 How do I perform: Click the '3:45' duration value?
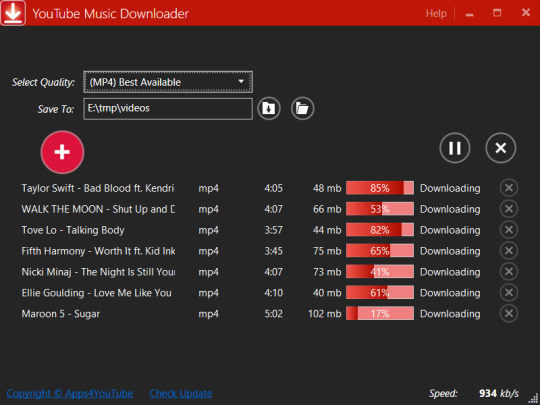coord(273,251)
